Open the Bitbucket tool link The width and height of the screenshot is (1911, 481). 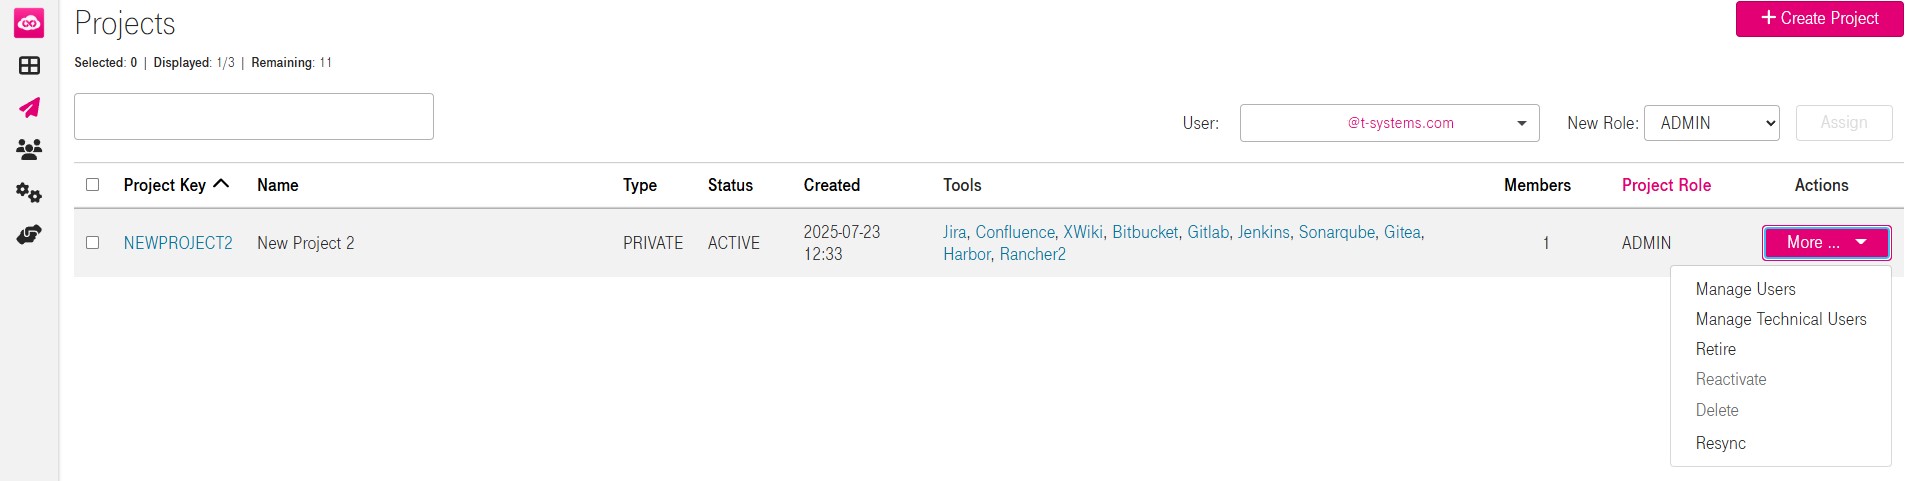(1145, 232)
